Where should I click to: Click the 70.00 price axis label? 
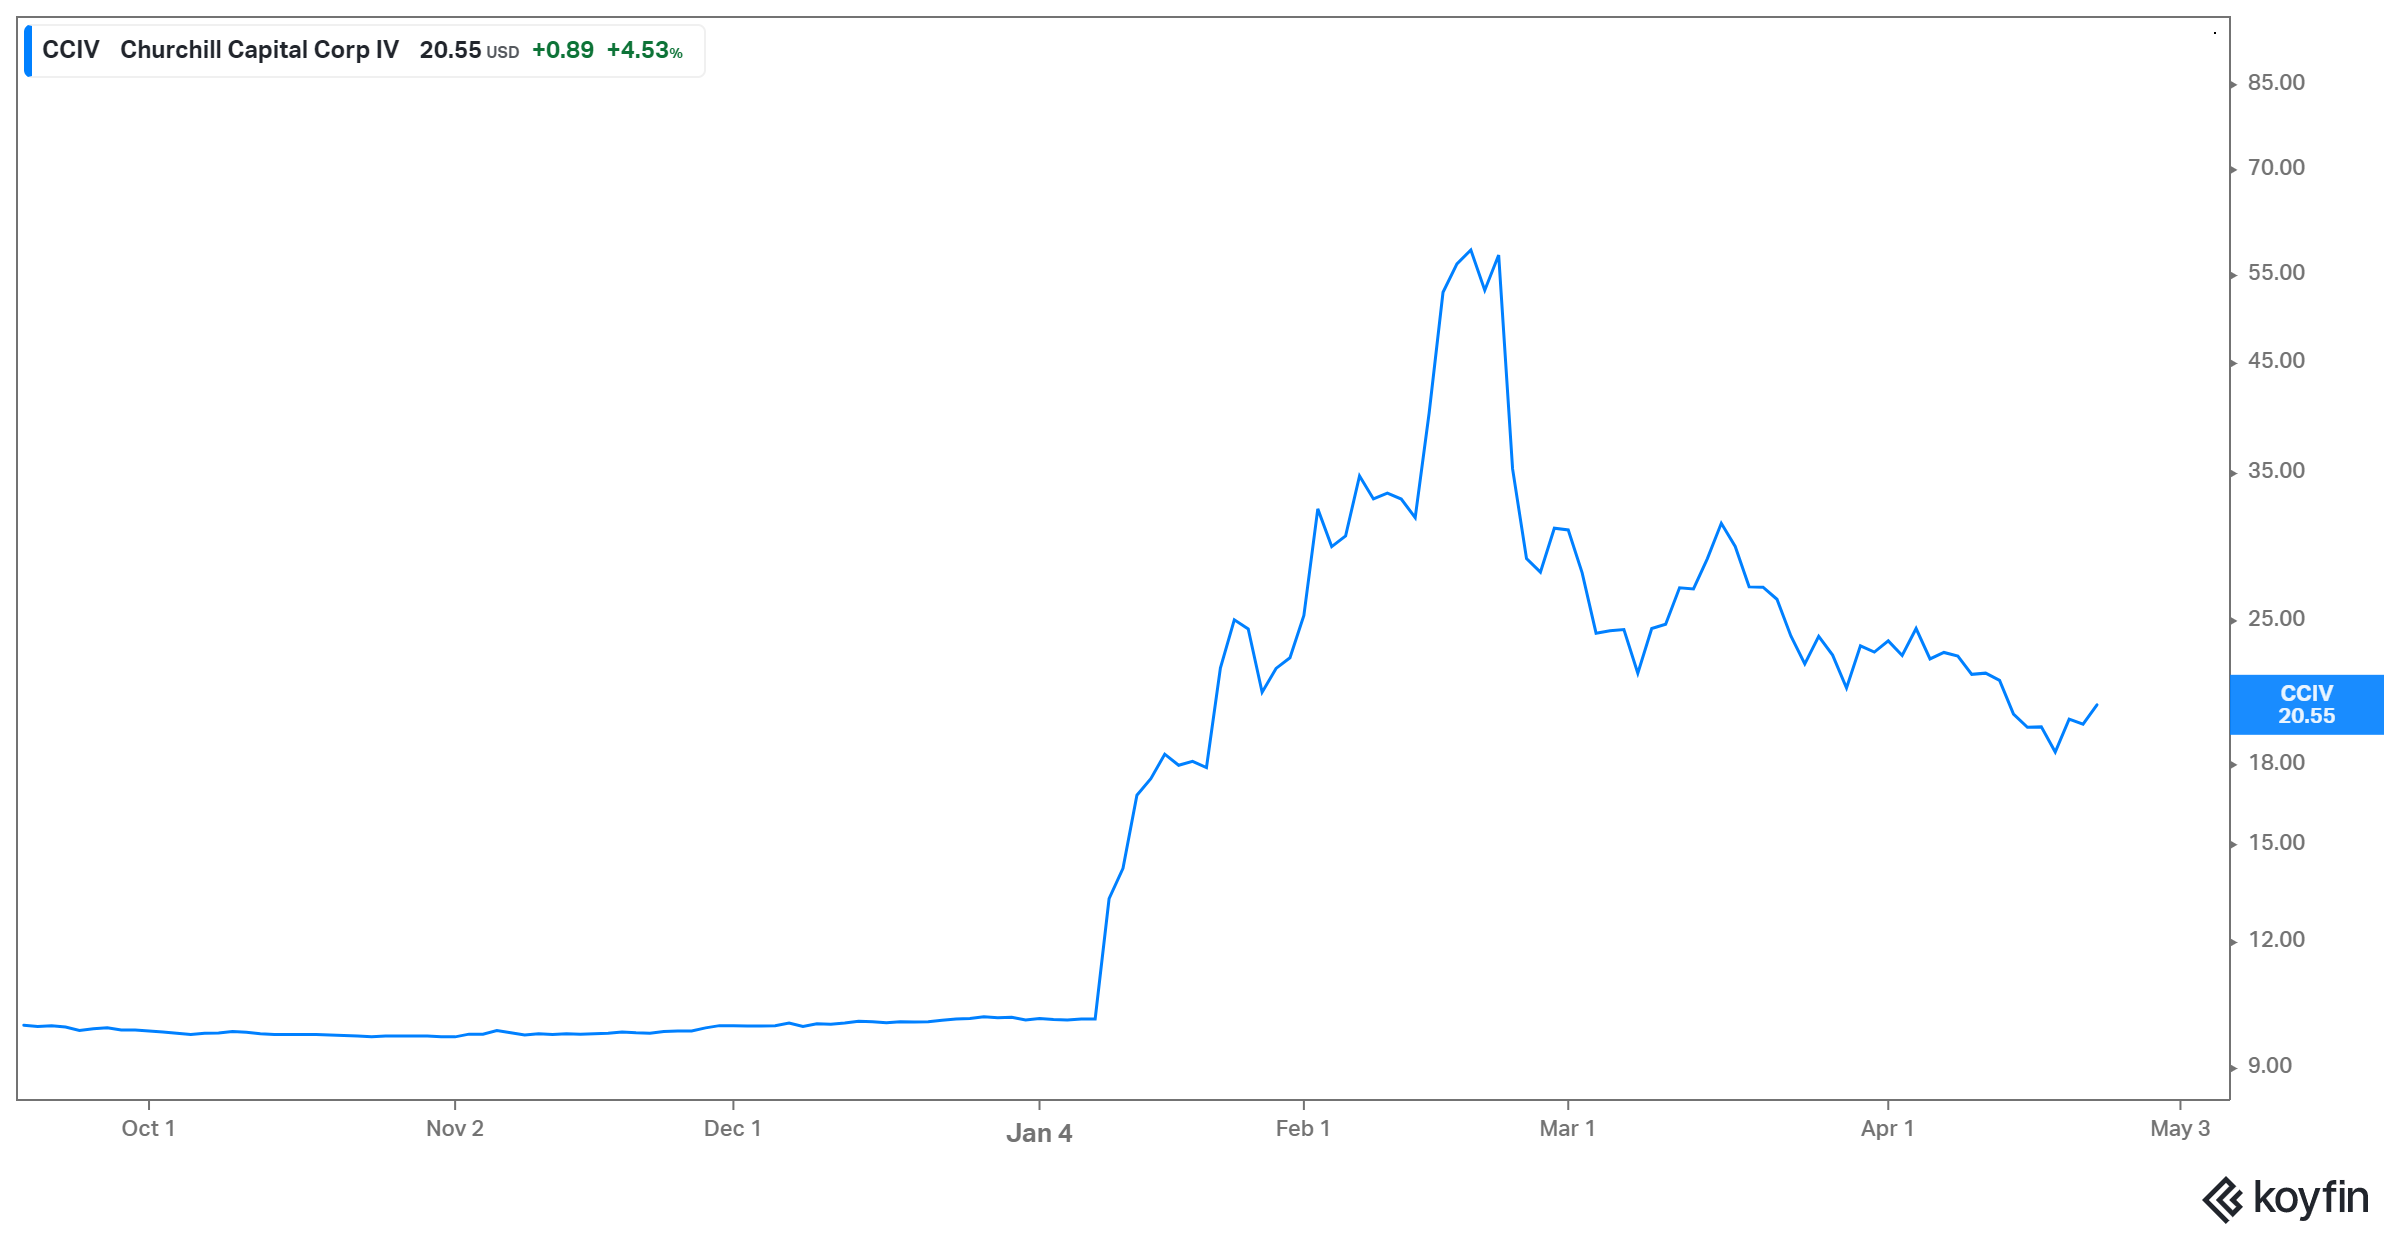point(2276,168)
